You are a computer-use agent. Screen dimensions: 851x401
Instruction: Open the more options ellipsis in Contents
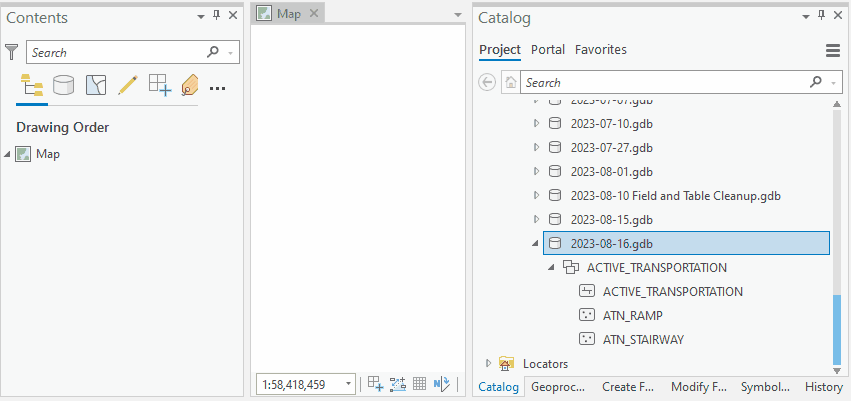coord(217,88)
